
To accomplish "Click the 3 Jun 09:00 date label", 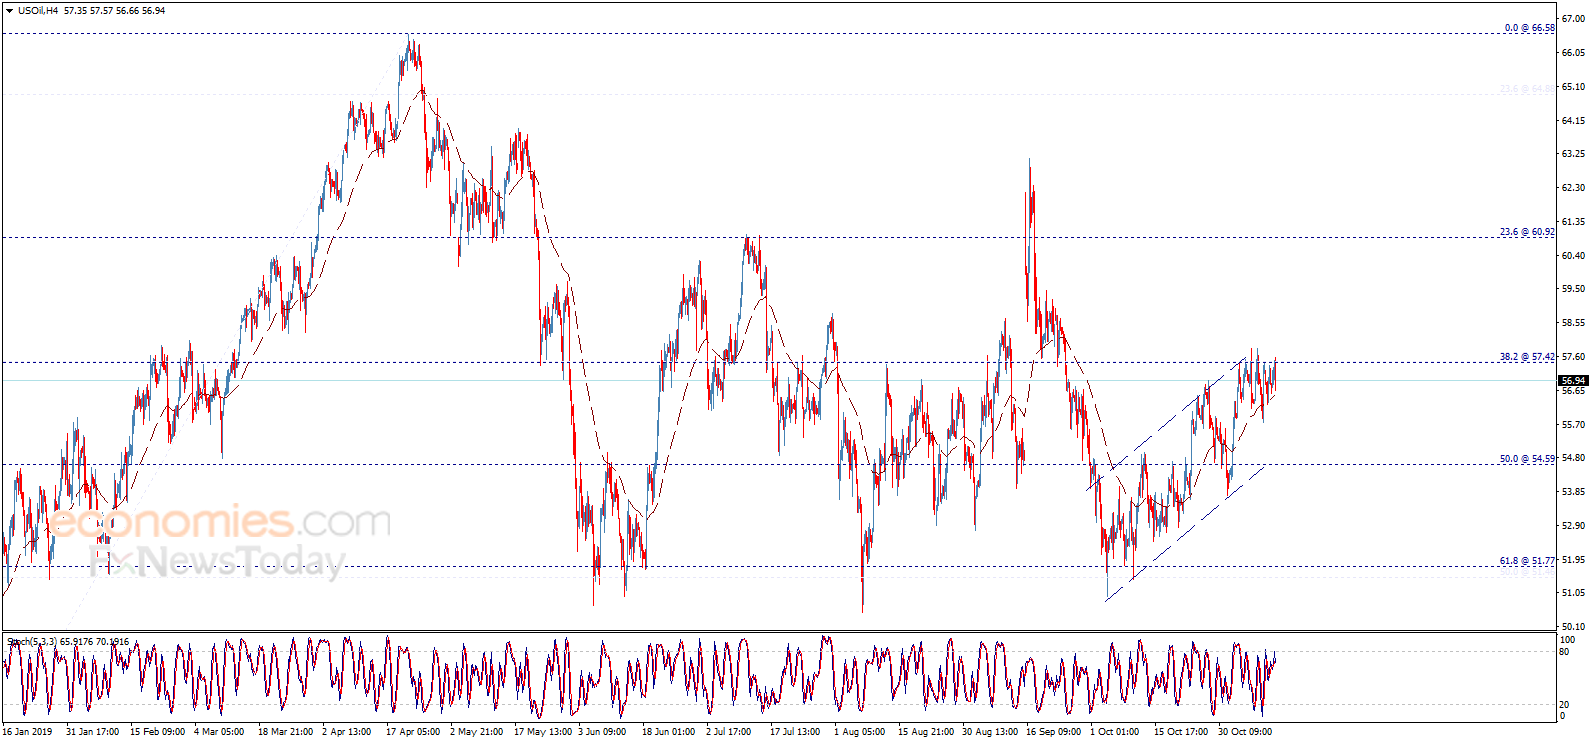I will click(x=602, y=732).
